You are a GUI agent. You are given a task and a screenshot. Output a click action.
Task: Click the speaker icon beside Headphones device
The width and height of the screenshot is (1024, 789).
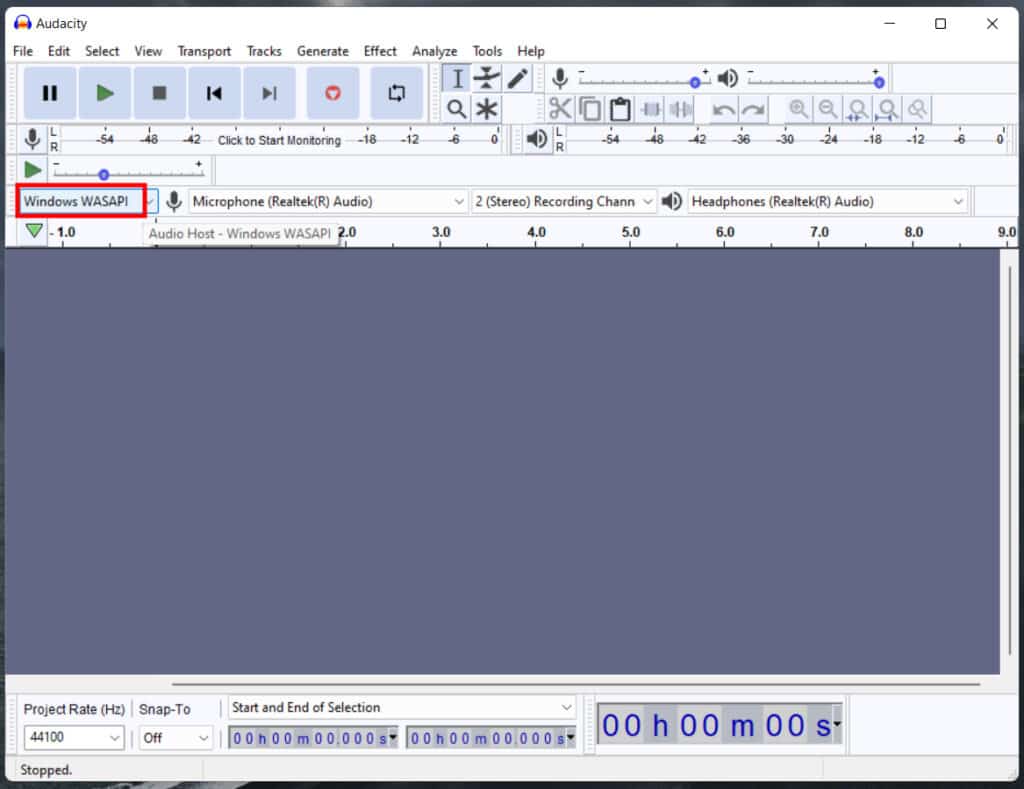pos(671,201)
